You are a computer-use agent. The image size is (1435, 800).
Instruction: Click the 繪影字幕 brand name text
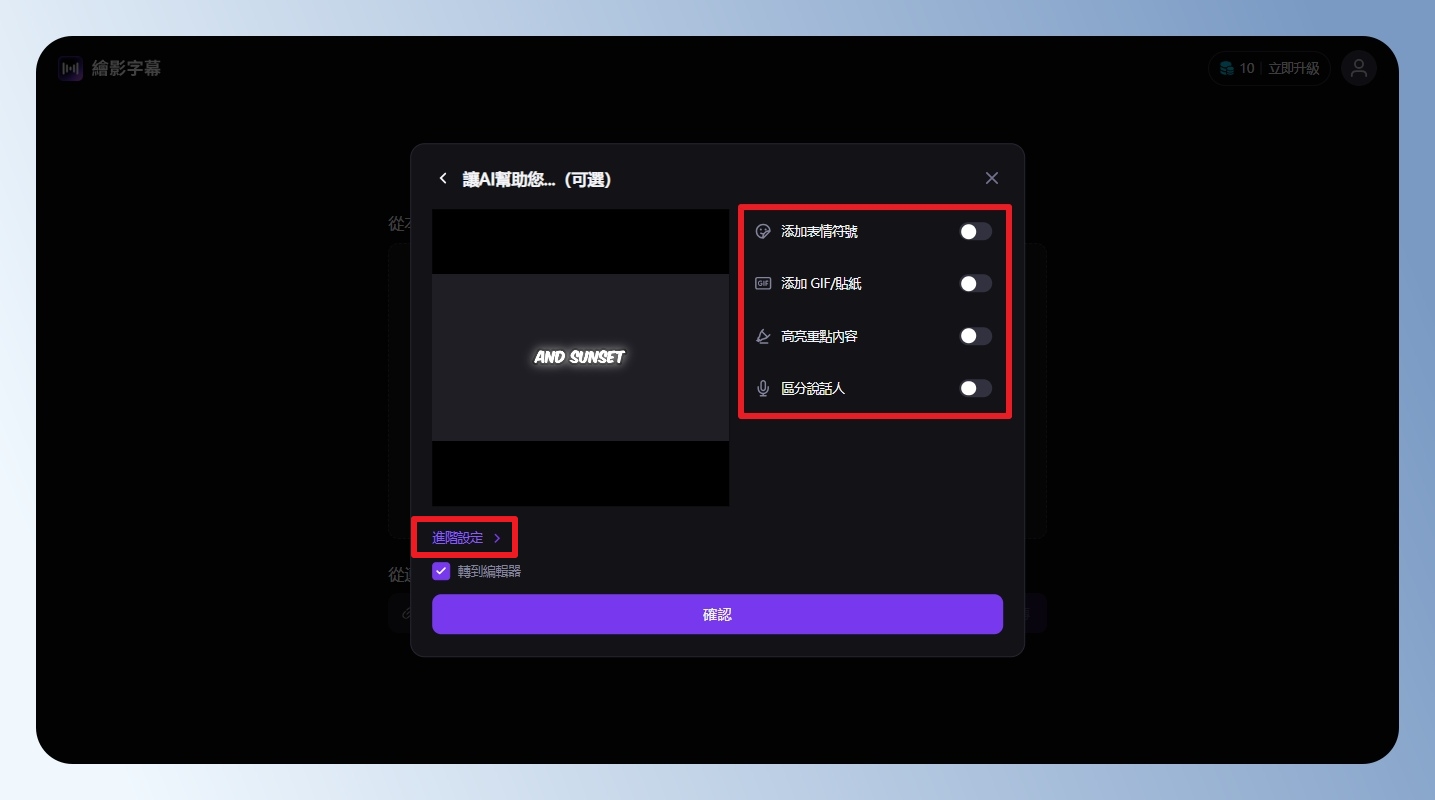(x=126, y=69)
